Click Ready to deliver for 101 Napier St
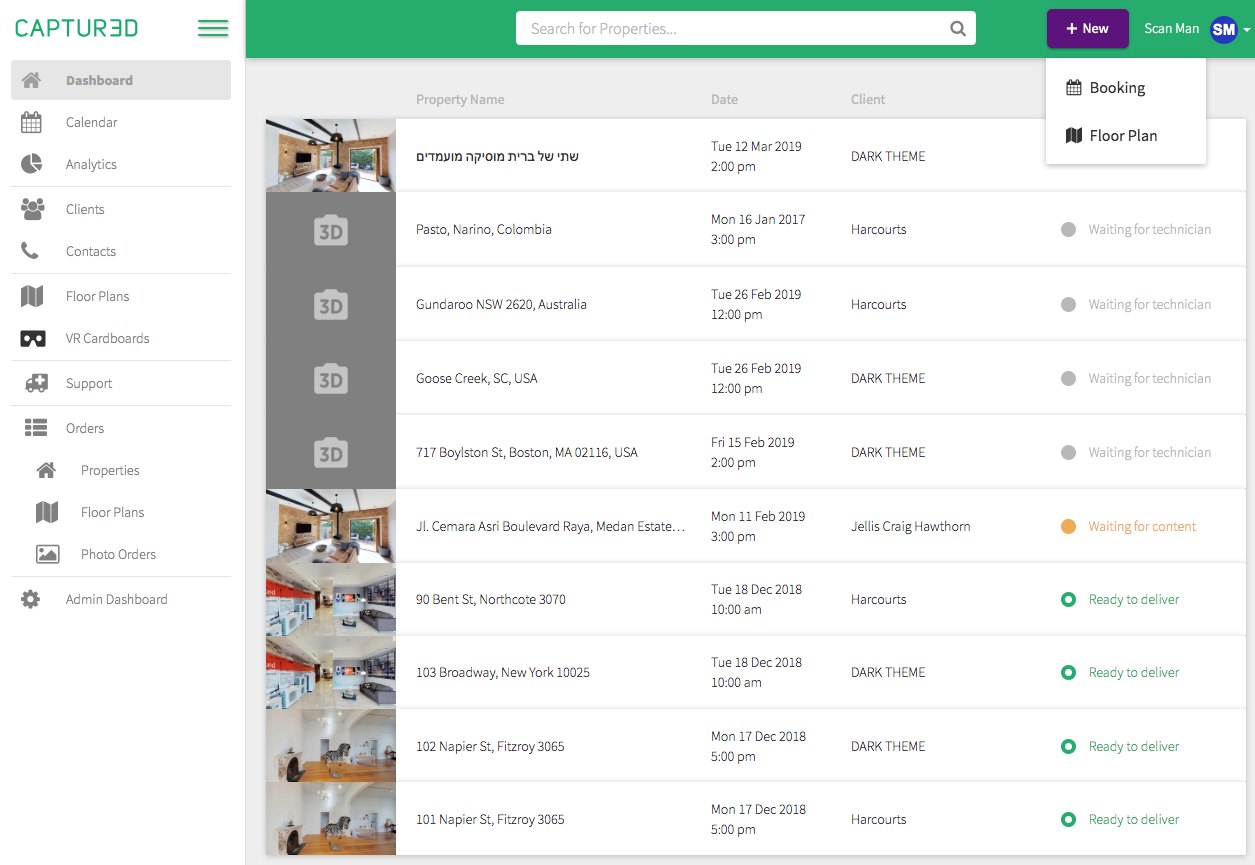 1134,819
